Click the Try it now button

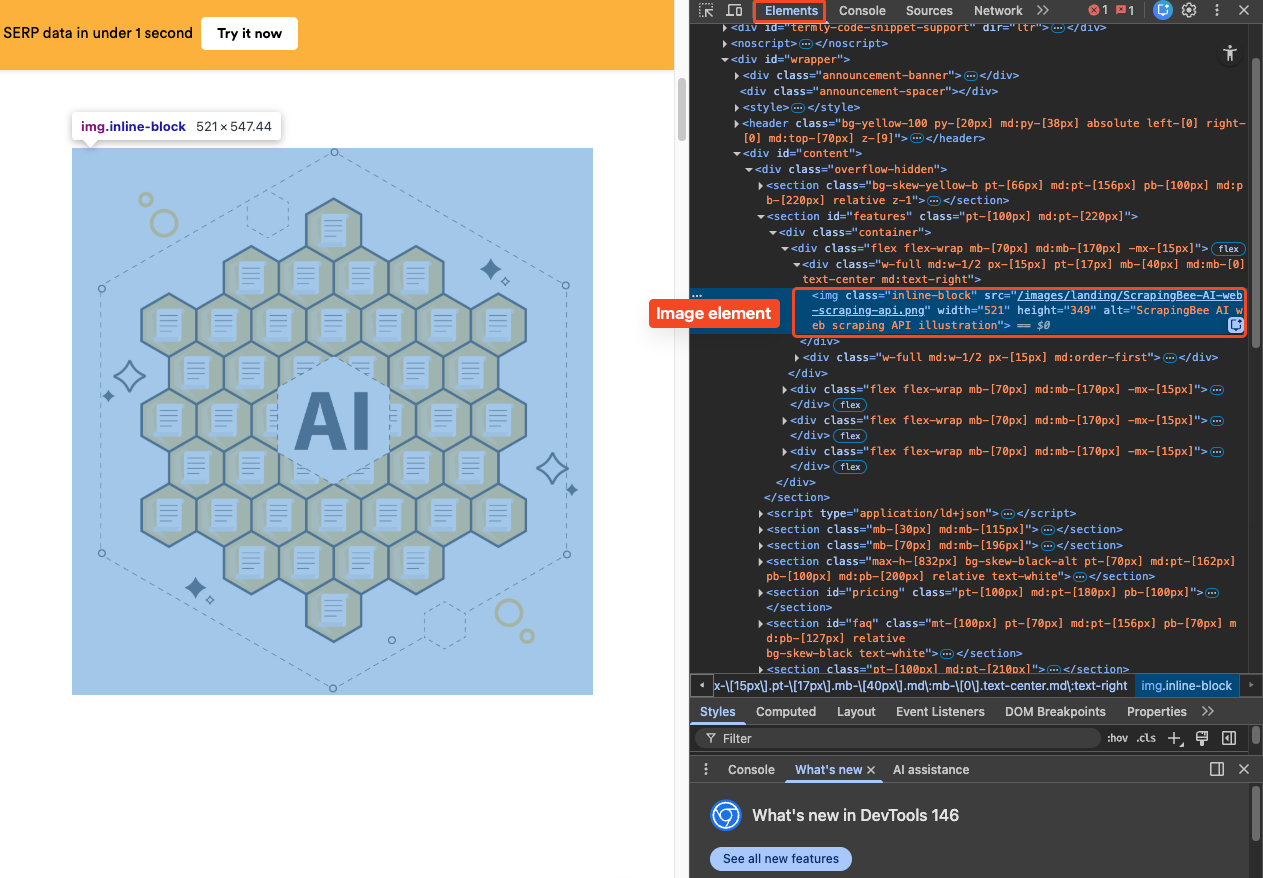[249, 33]
